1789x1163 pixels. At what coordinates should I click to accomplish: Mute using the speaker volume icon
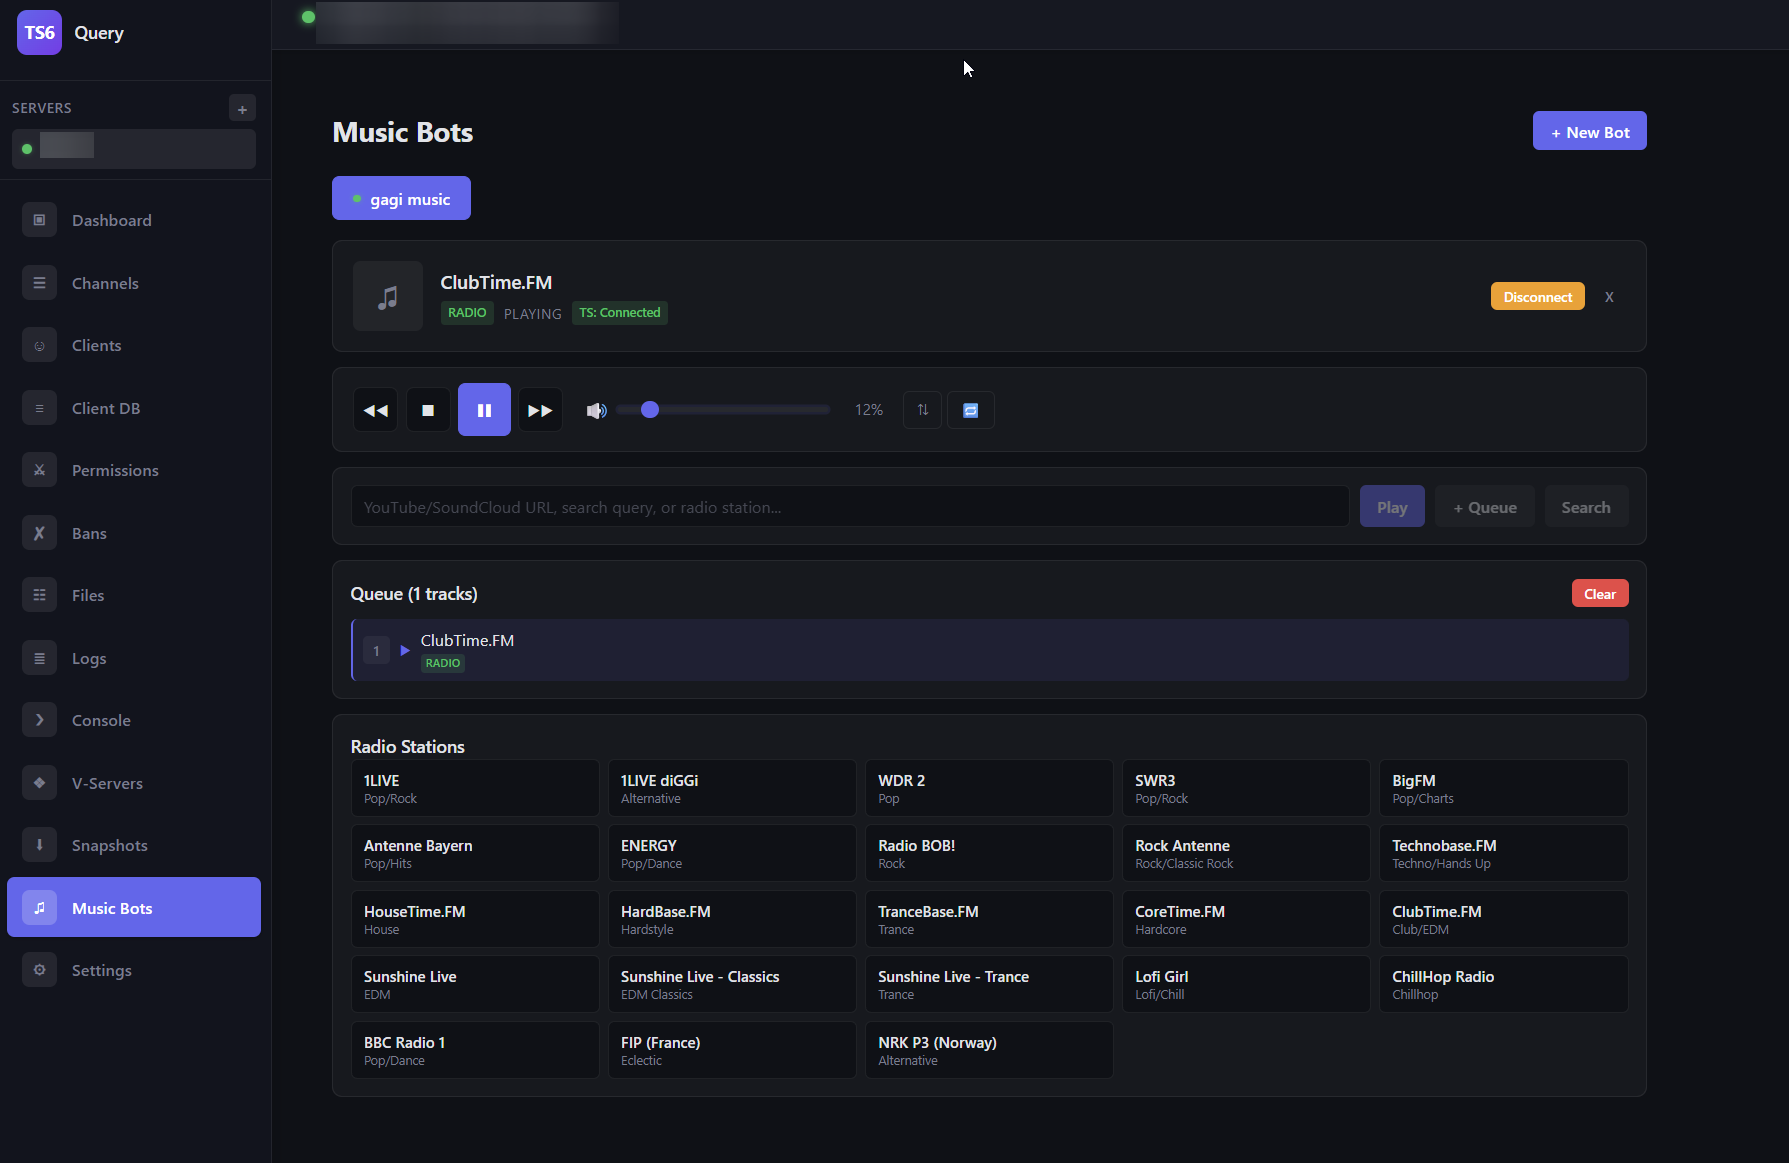pos(596,410)
